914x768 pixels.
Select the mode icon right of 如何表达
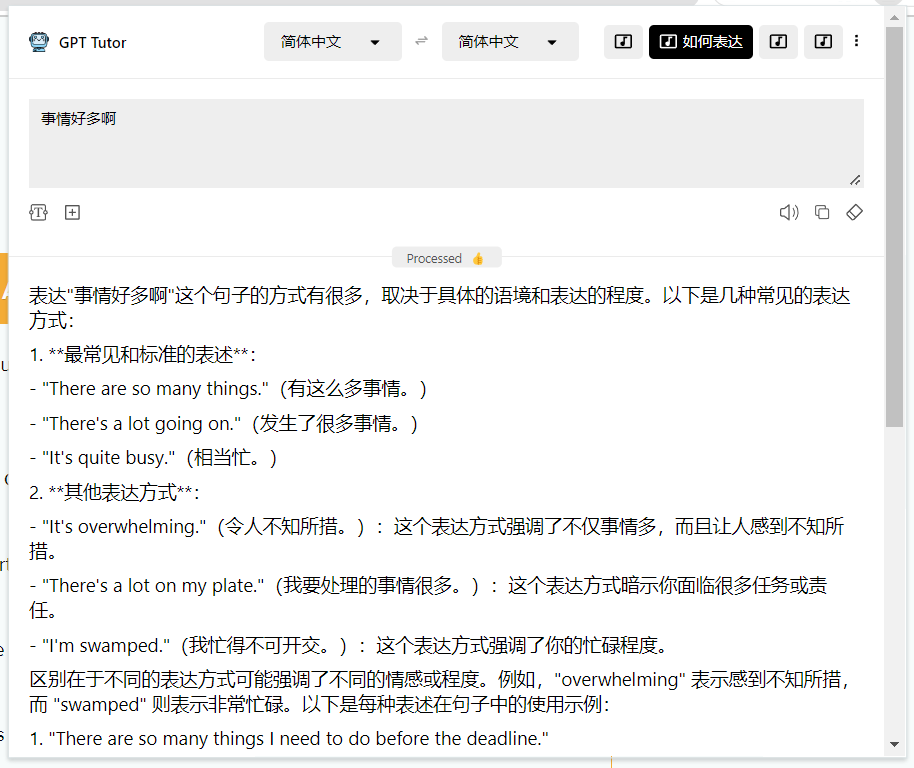tap(778, 42)
